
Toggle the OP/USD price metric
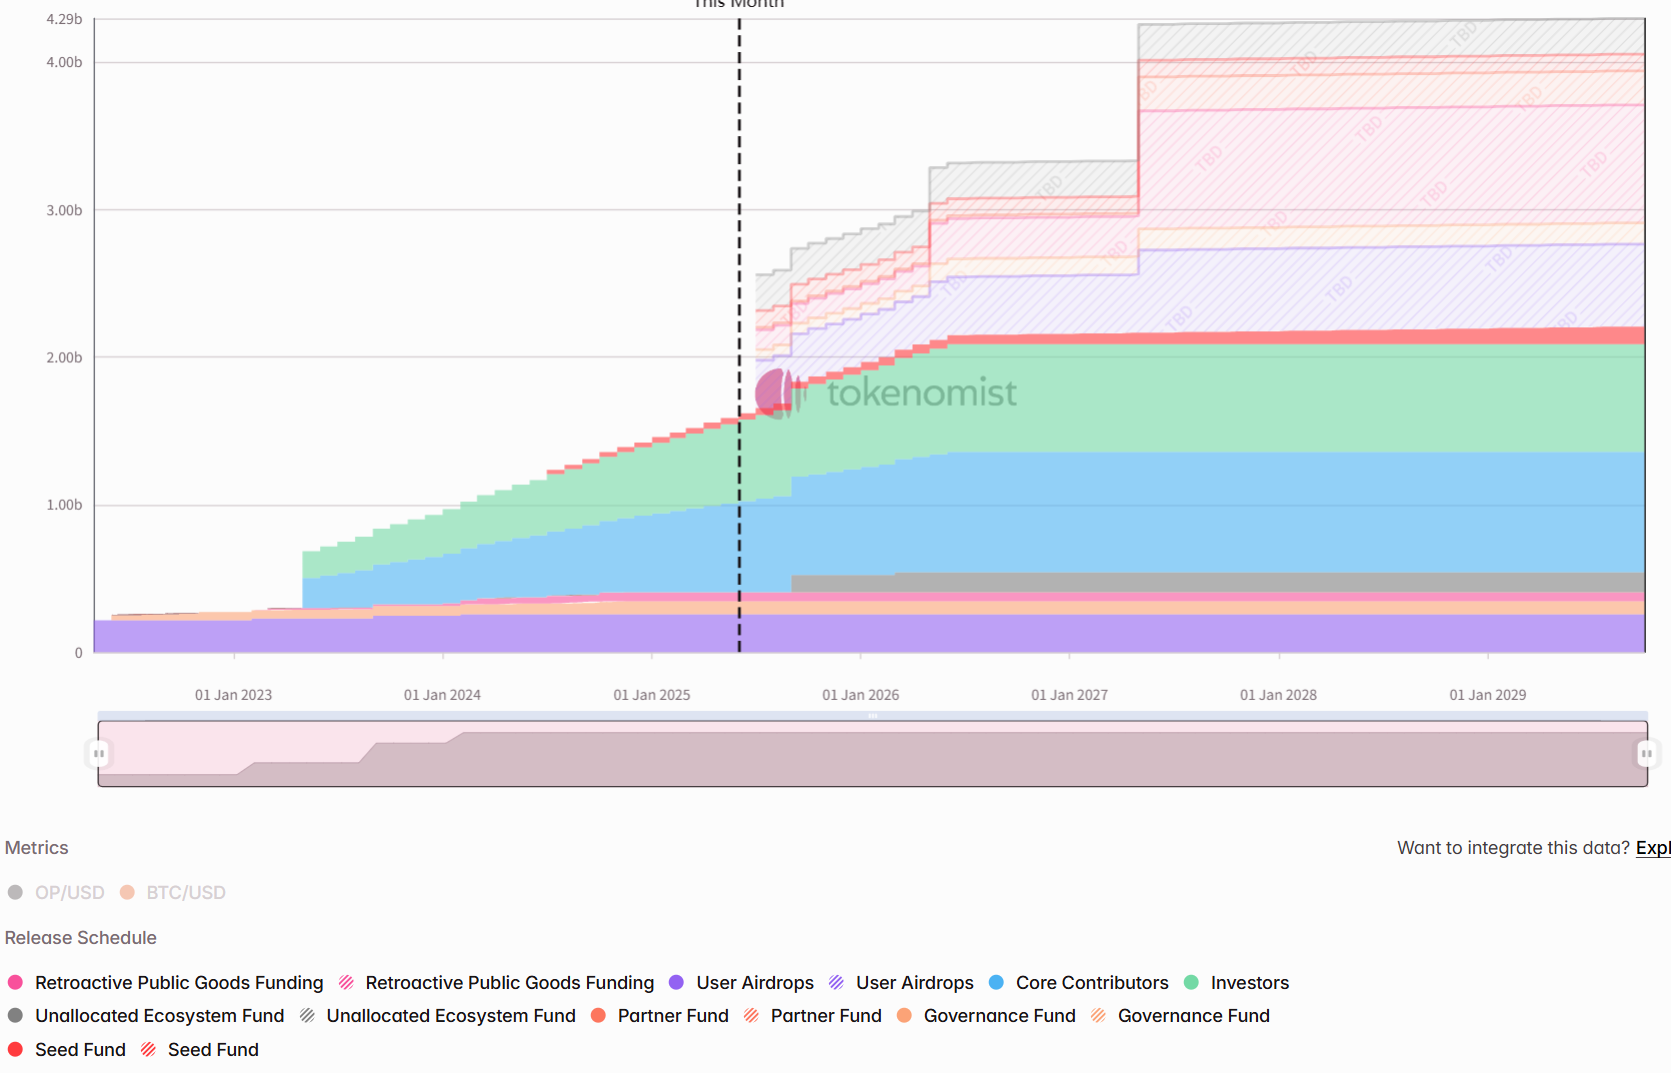pos(56,892)
